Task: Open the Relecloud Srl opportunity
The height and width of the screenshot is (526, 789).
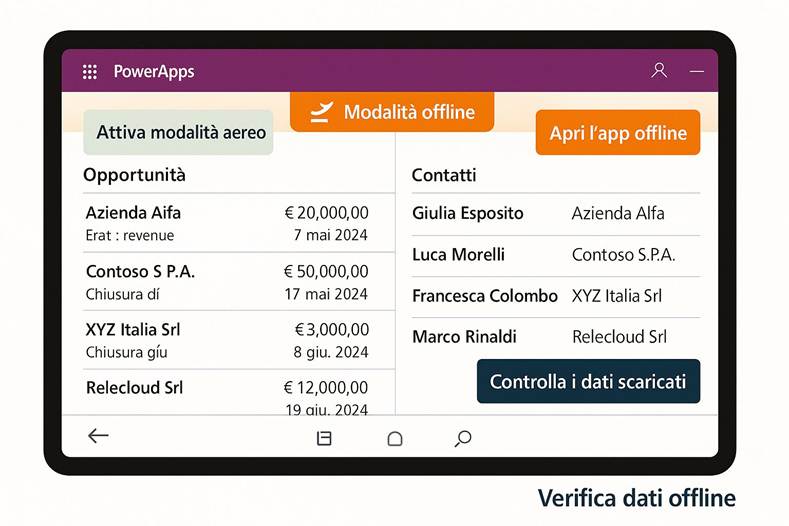Action: (x=134, y=388)
